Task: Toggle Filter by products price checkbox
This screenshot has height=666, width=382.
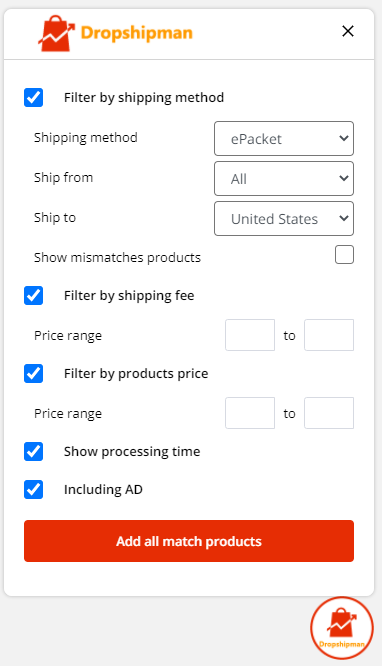Action: pyautogui.click(x=34, y=374)
